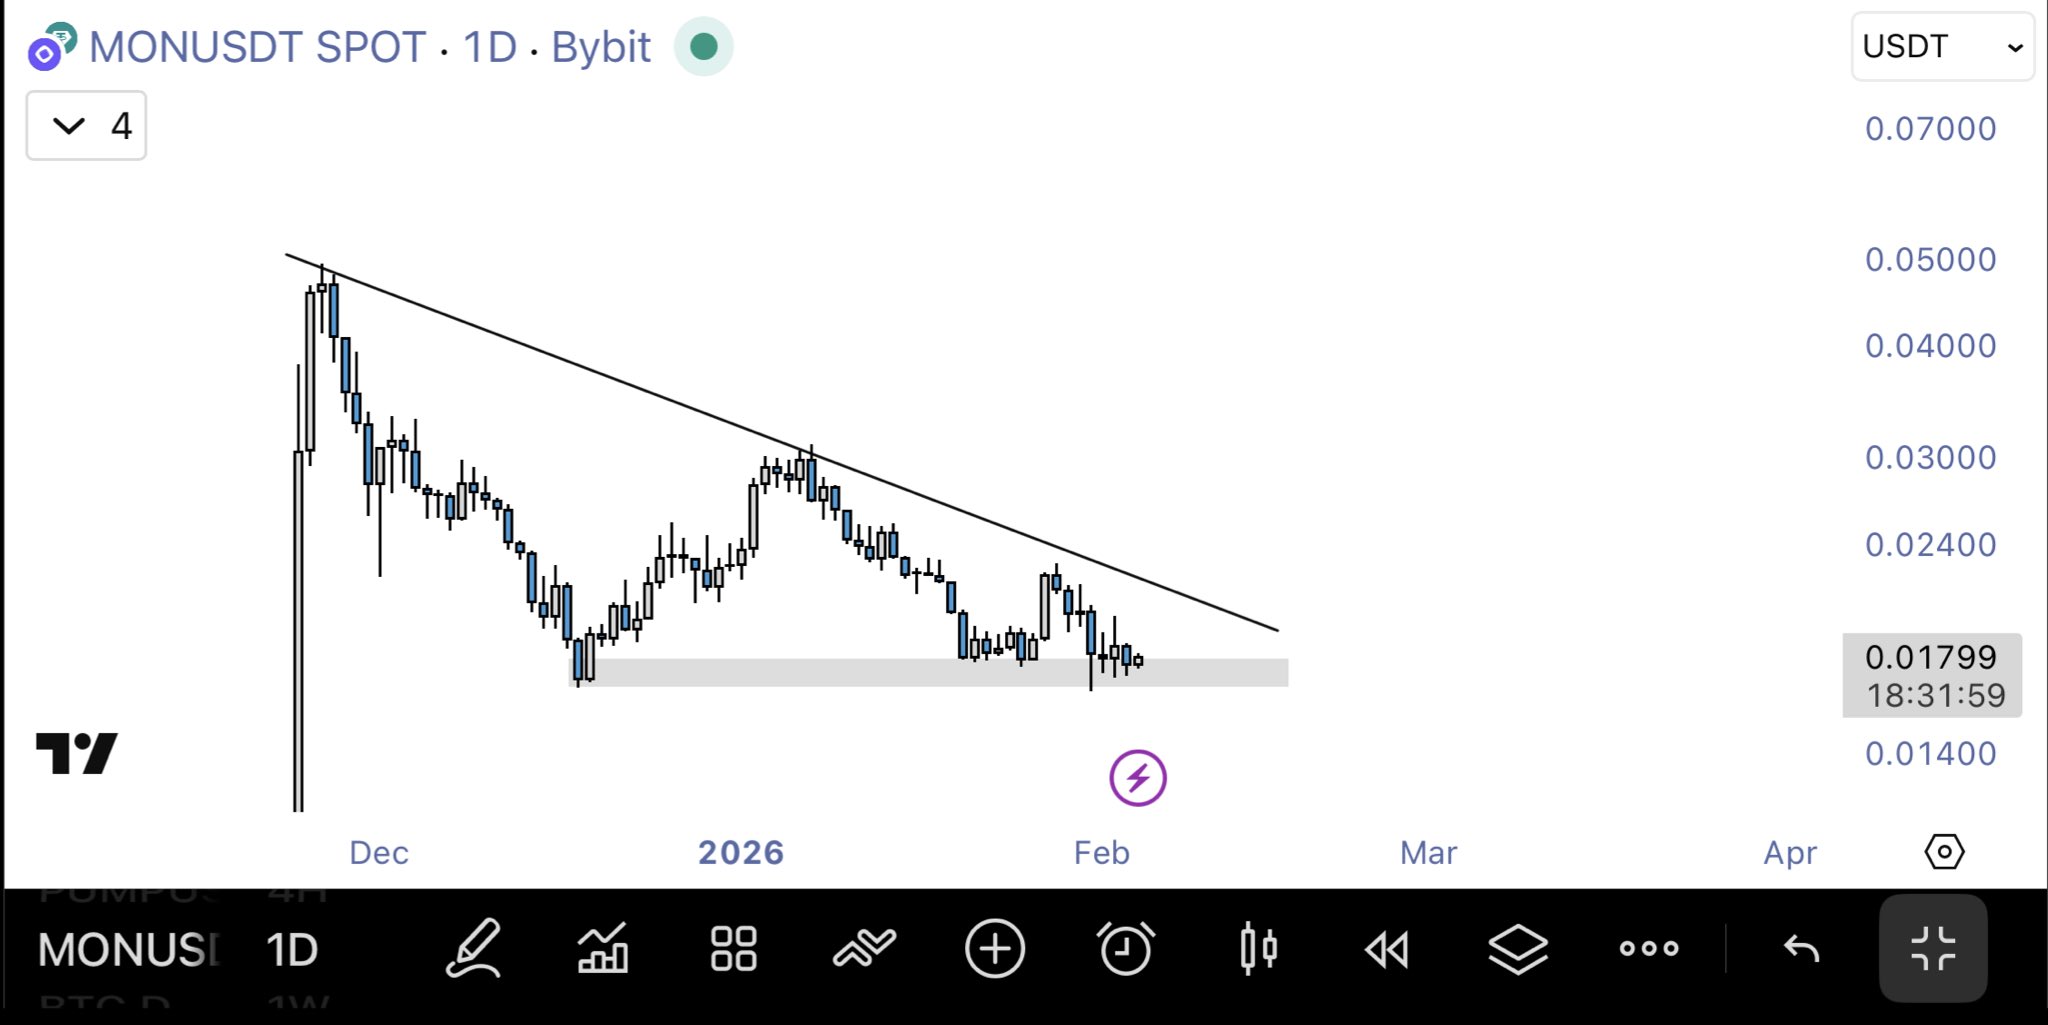This screenshot has height=1025, width=2048.
Task: Exit fullscreen using the collapse button
Action: (1932, 948)
